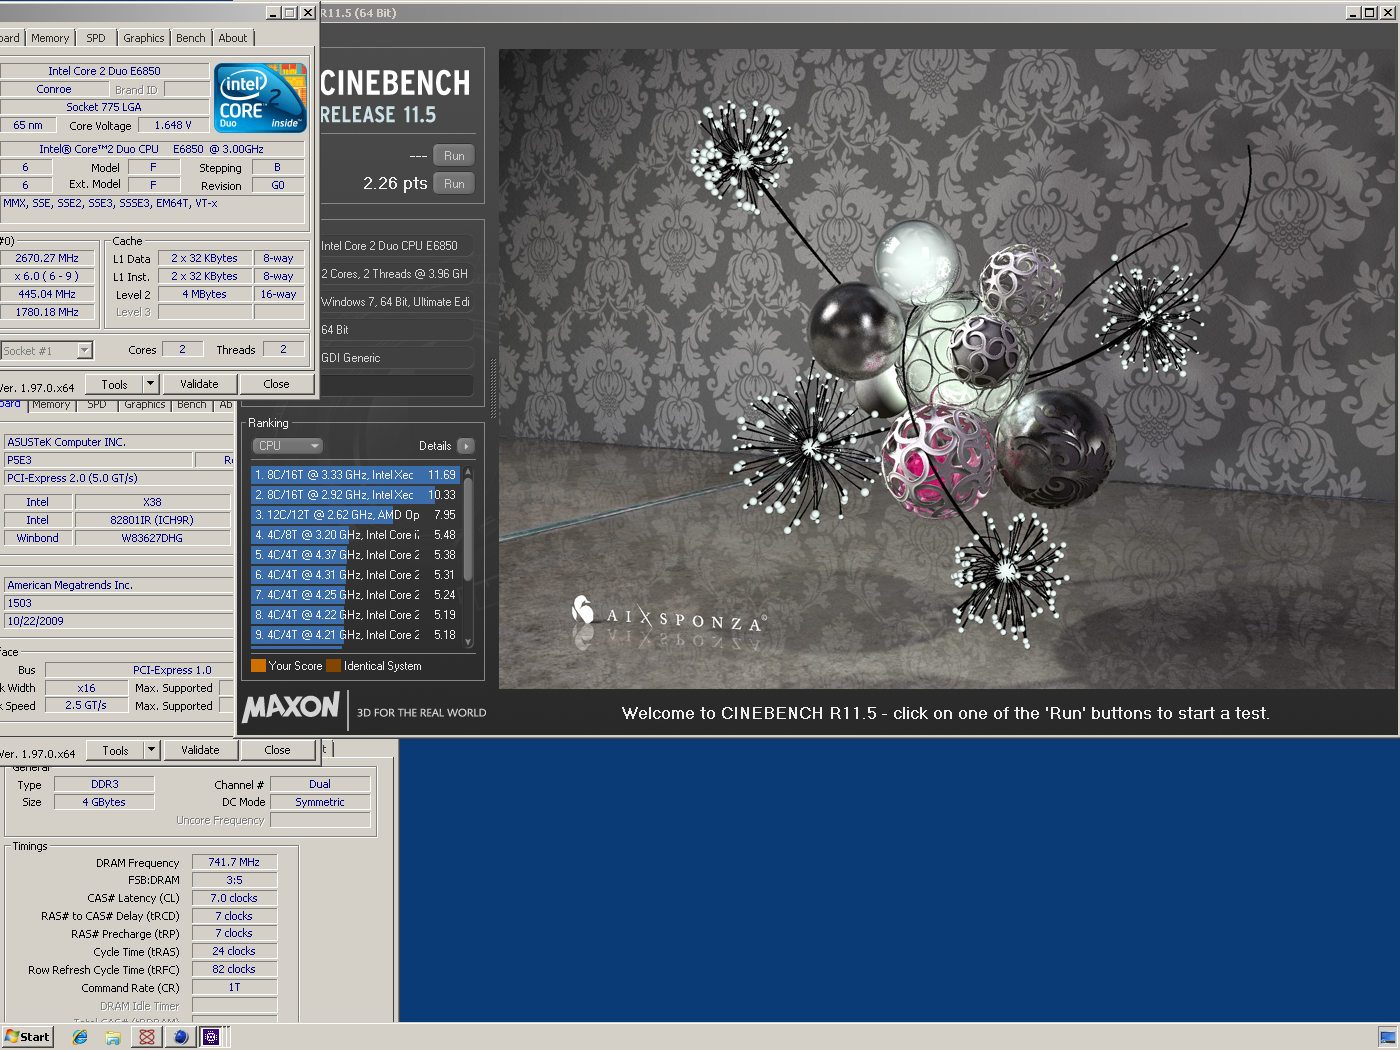Click the bus speed value 445.04 MHz
The height and width of the screenshot is (1050, 1400).
tap(47, 294)
